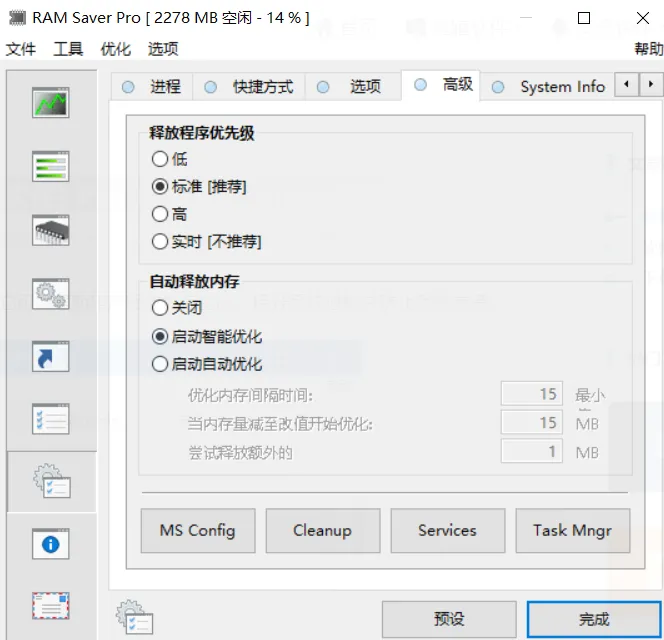The width and height of the screenshot is (664, 640).
Task: Select the blue arrow shortcuts sidebar icon
Action: click(x=50, y=356)
